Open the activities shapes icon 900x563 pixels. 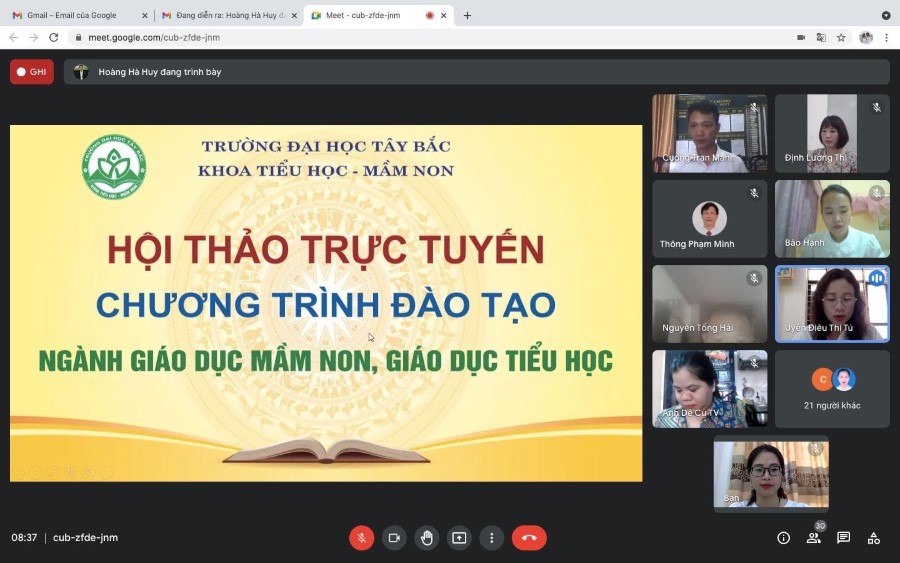click(874, 538)
